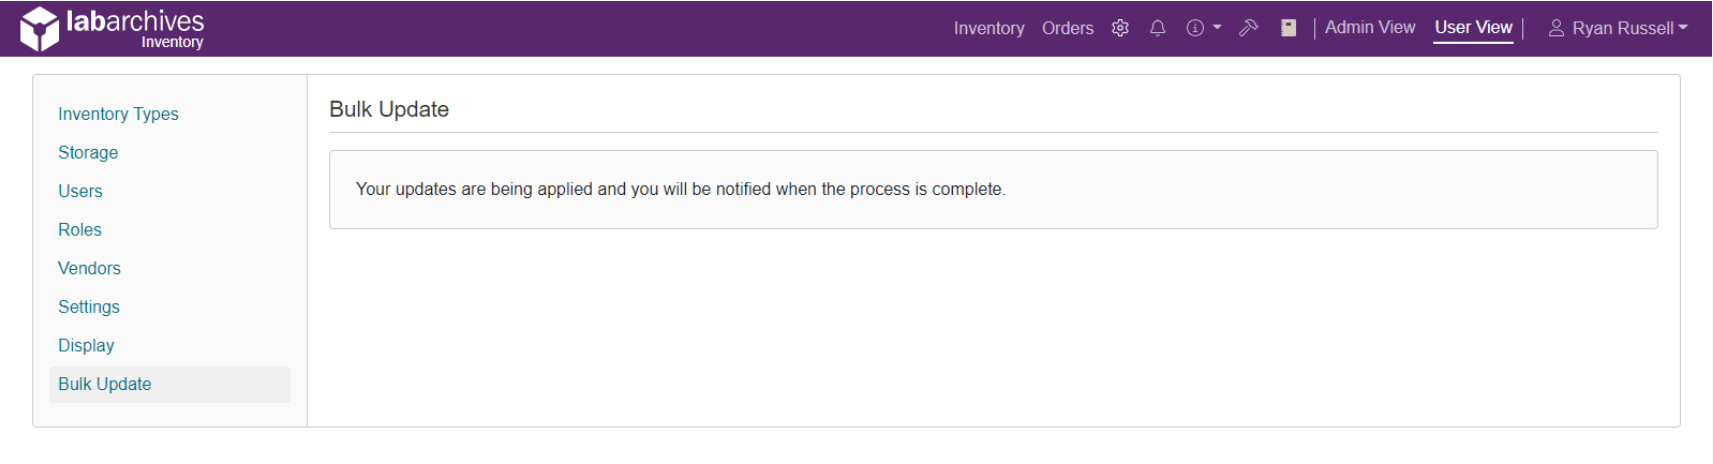This screenshot has height=464, width=1713.
Task: Go to Users settings page
Action: click(x=80, y=191)
